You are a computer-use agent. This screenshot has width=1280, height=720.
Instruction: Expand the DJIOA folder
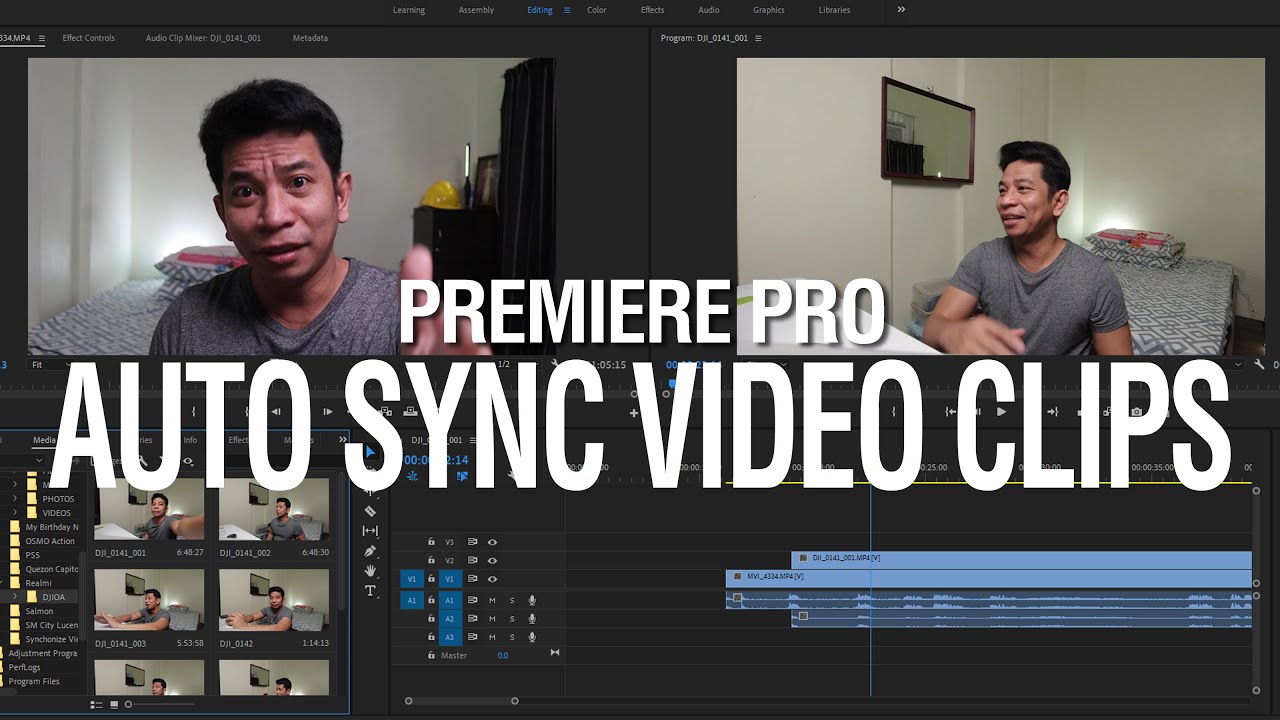[x=14, y=597]
